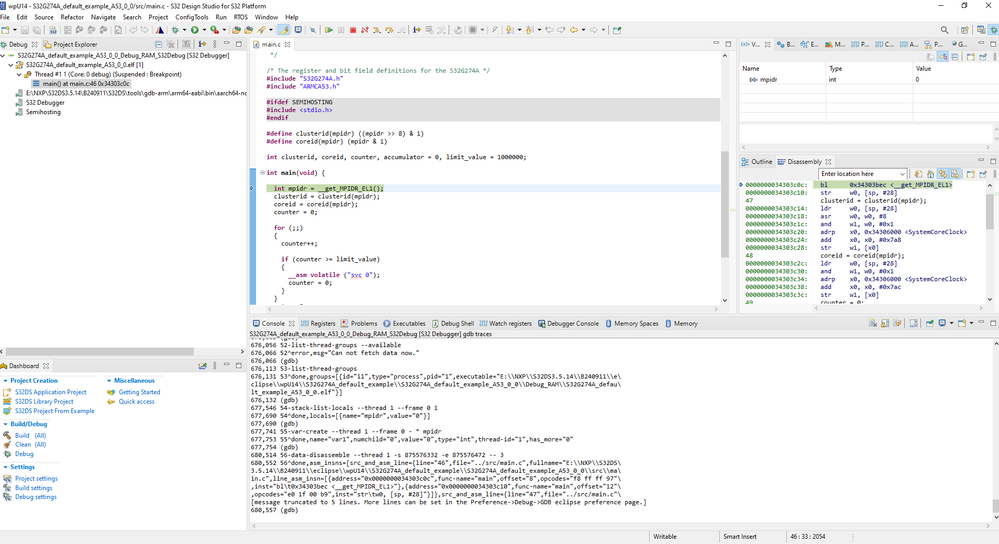Click the Build triangle toolbar icon
The width and height of the screenshot is (999, 544).
pyautogui.click(x=160, y=30)
